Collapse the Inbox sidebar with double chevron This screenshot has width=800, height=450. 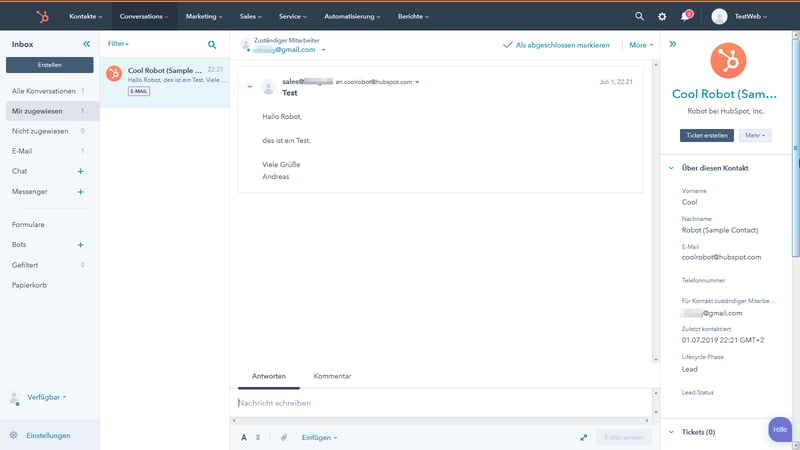[86, 44]
